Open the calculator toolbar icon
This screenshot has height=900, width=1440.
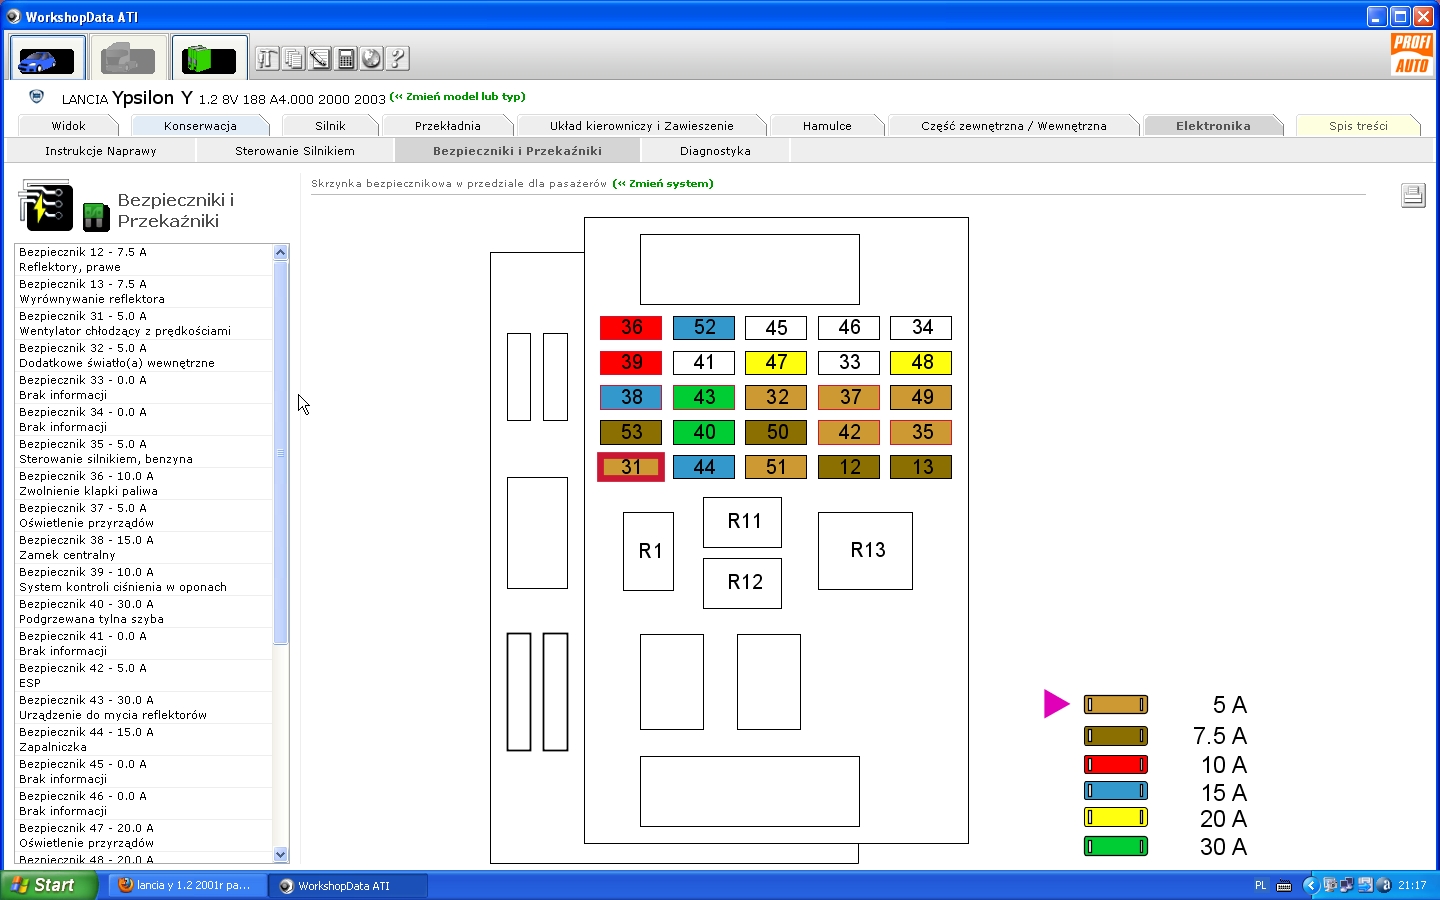tap(345, 59)
